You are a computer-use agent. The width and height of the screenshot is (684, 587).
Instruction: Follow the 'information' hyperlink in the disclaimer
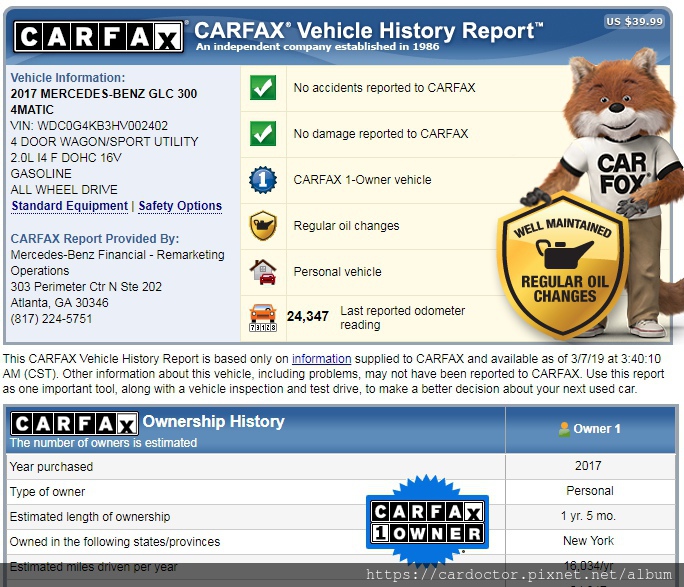321,359
